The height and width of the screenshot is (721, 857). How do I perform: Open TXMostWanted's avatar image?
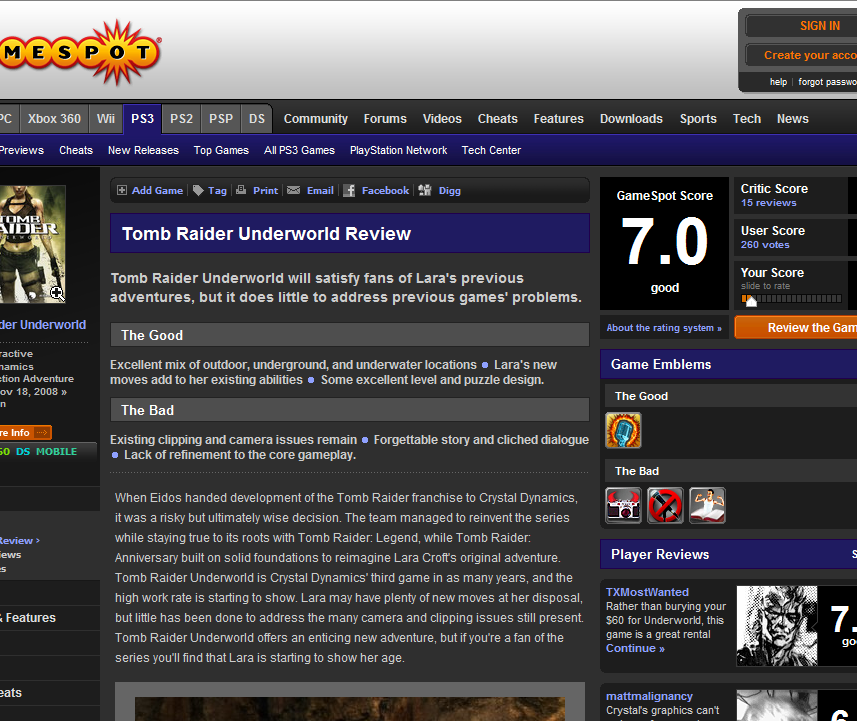click(777, 626)
